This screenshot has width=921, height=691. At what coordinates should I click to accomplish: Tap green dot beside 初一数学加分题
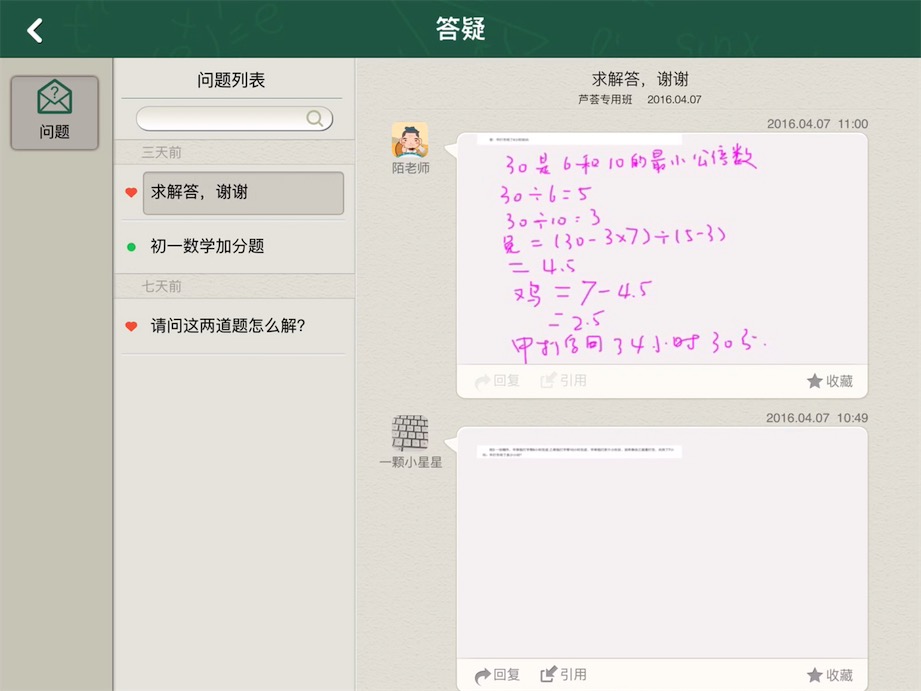pos(131,247)
